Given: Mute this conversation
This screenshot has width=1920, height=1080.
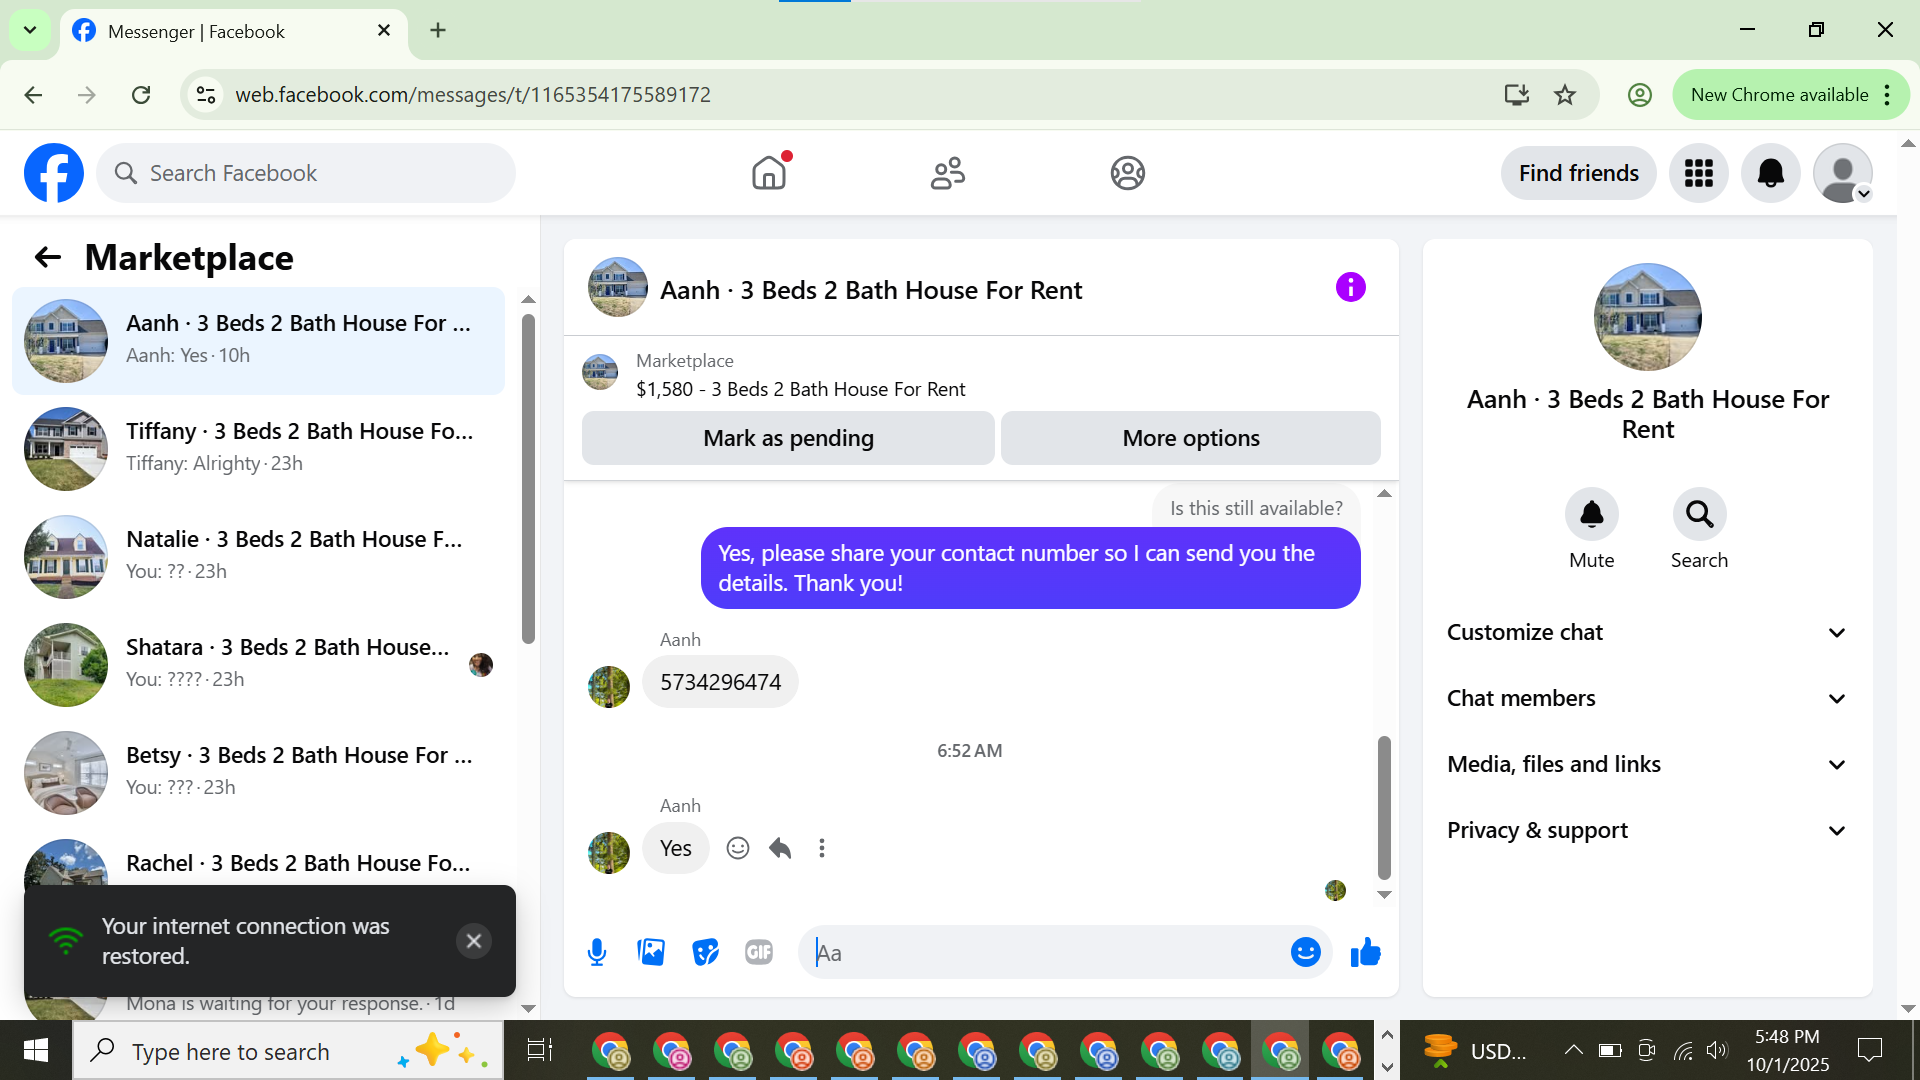Looking at the screenshot, I should (x=1591, y=514).
